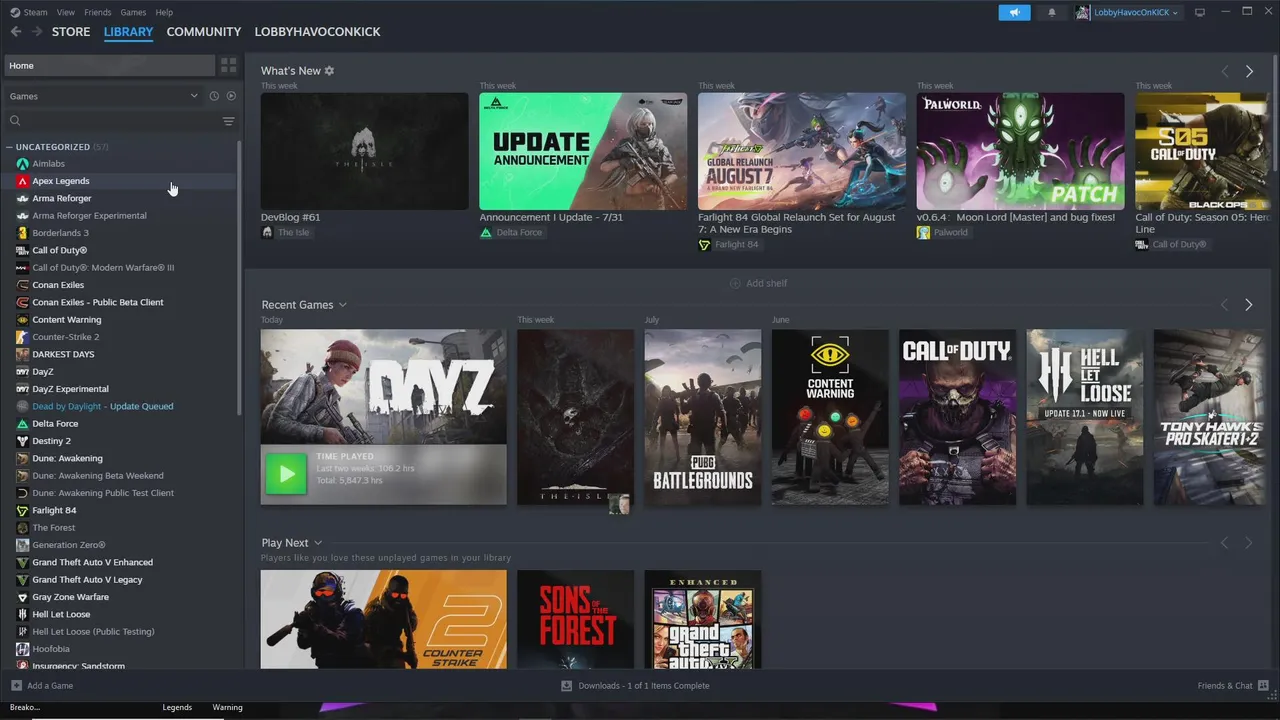Collapse the Uncategorized section
Viewport: 1280px width, 720px height.
tap(9, 147)
